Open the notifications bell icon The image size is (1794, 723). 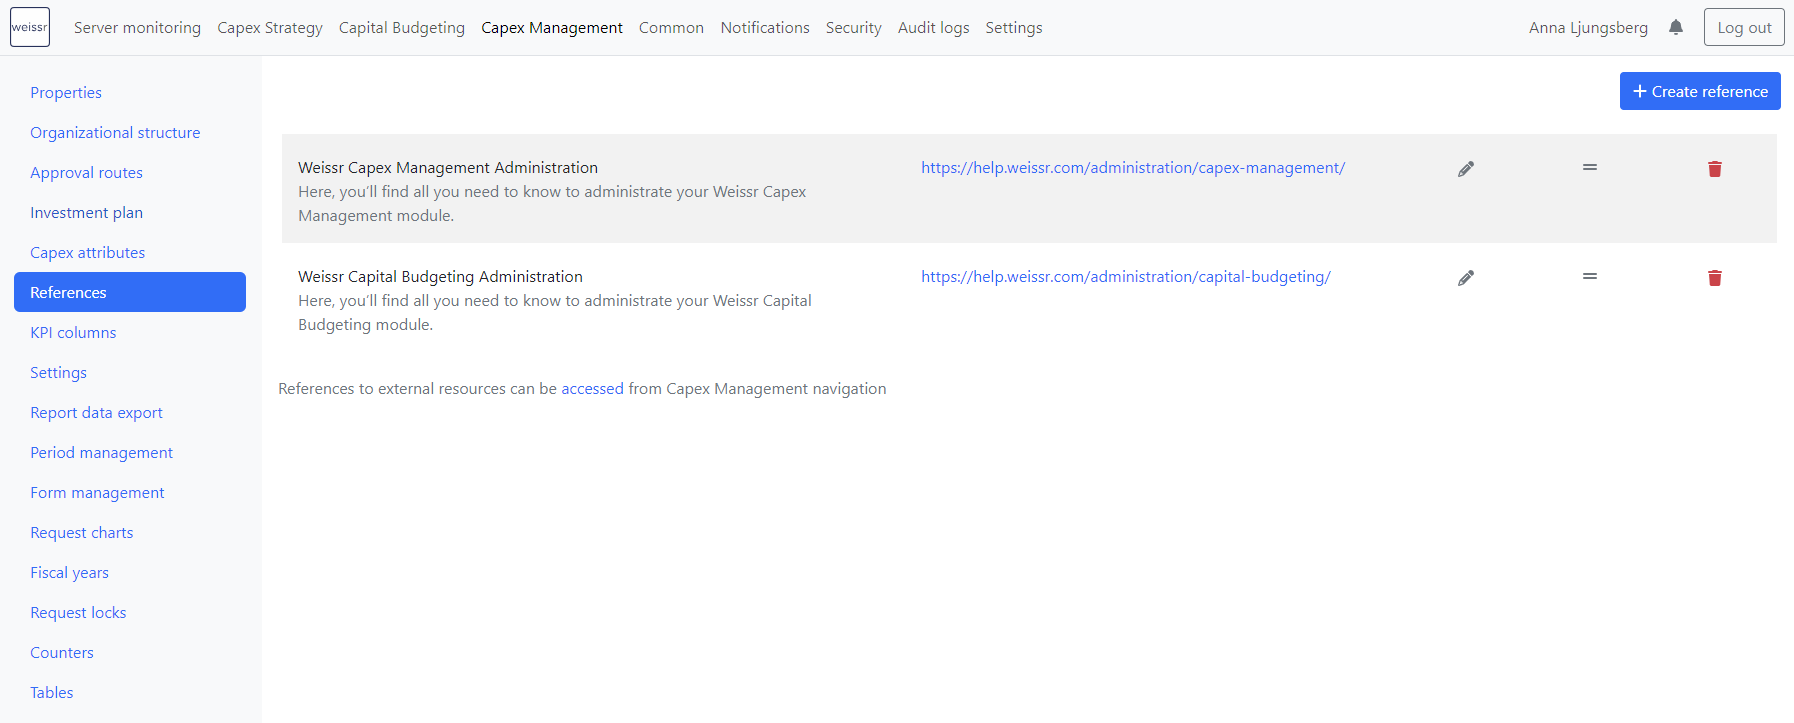(x=1676, y=27)
